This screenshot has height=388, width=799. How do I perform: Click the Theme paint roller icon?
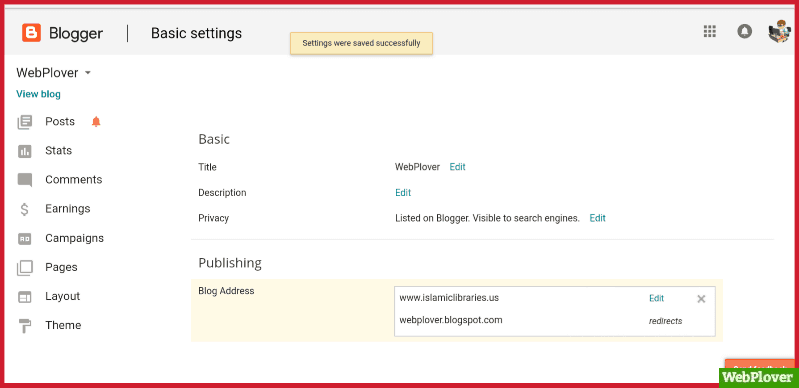click(x=24, y=326)
